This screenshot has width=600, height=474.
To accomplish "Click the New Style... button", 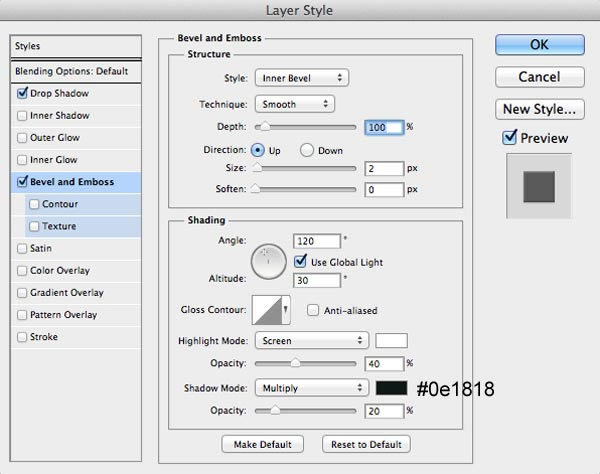I will [540, 109].
